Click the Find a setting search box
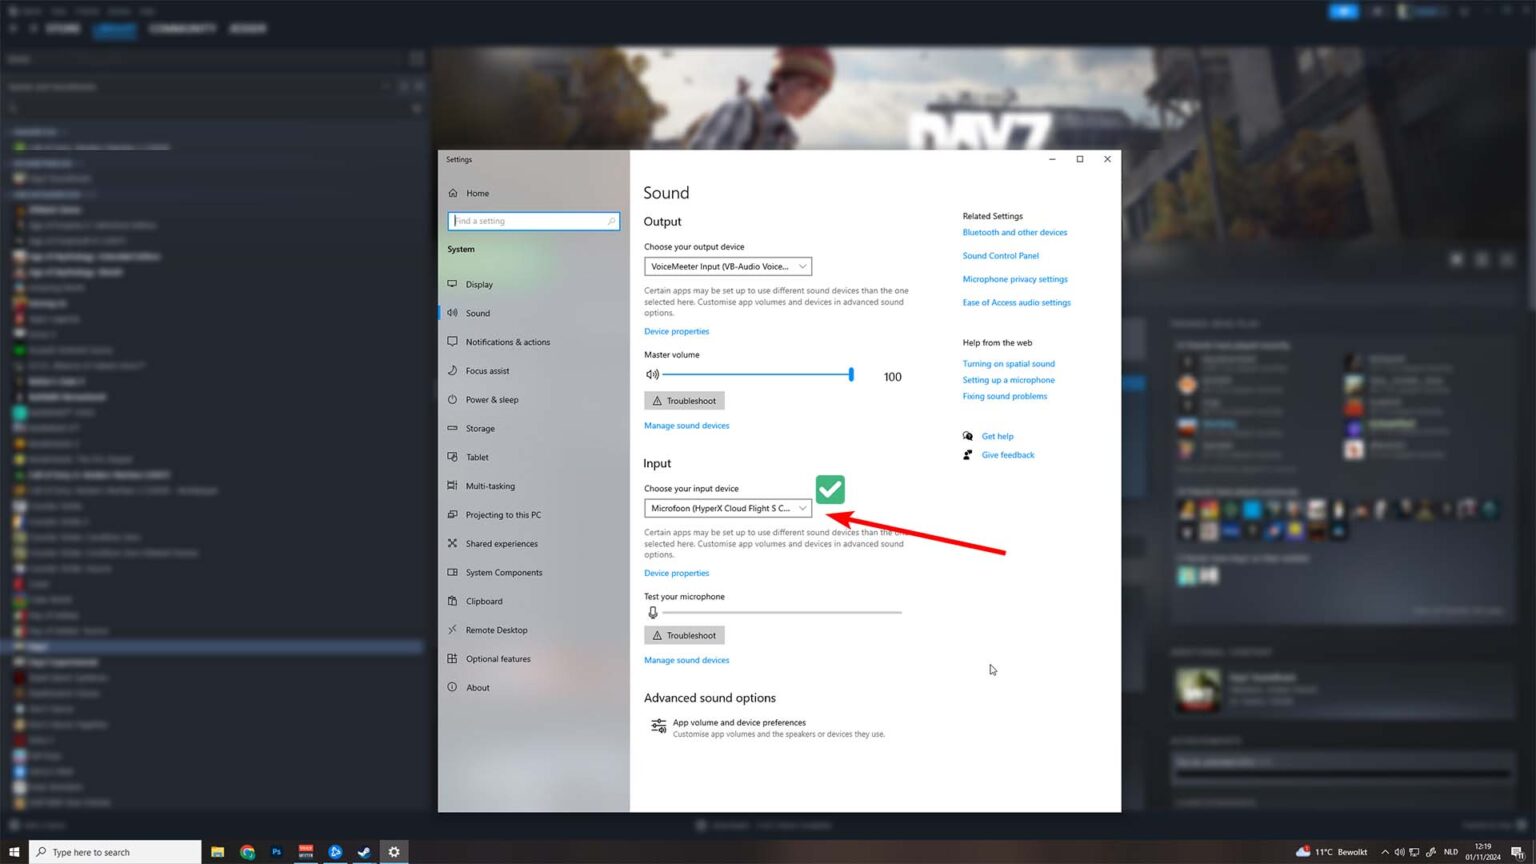 (534, 221)
